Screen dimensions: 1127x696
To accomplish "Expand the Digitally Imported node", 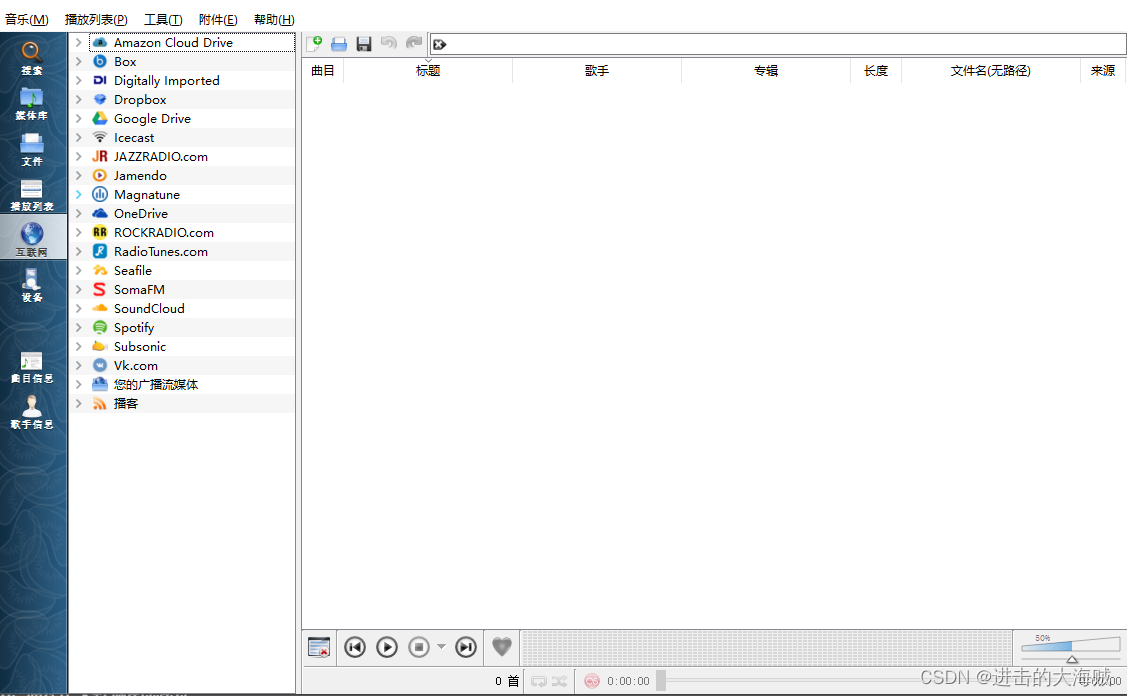I will 79,81.
